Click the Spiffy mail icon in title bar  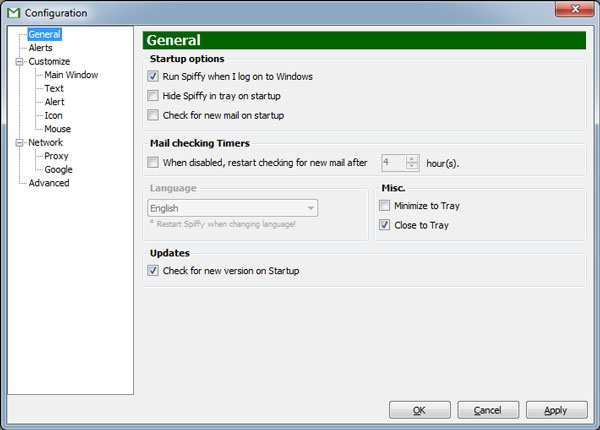pos(13,13)
